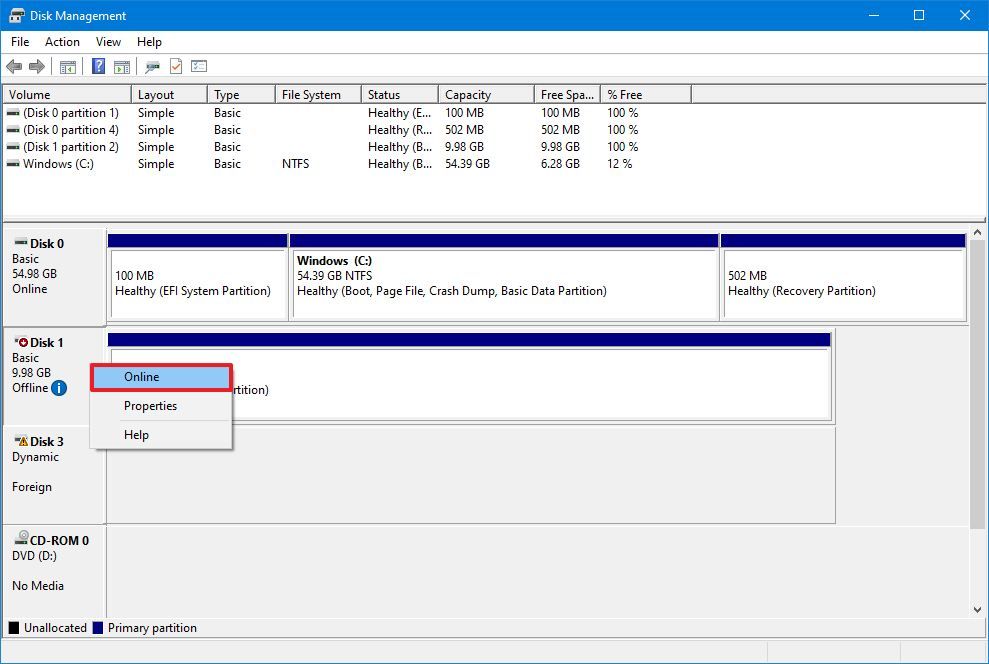The width and height of the screenshot is (989, 664).
Task: Click the vertical scrollbar down arrow
Action: pyautogui.click(x=977, y=609)
